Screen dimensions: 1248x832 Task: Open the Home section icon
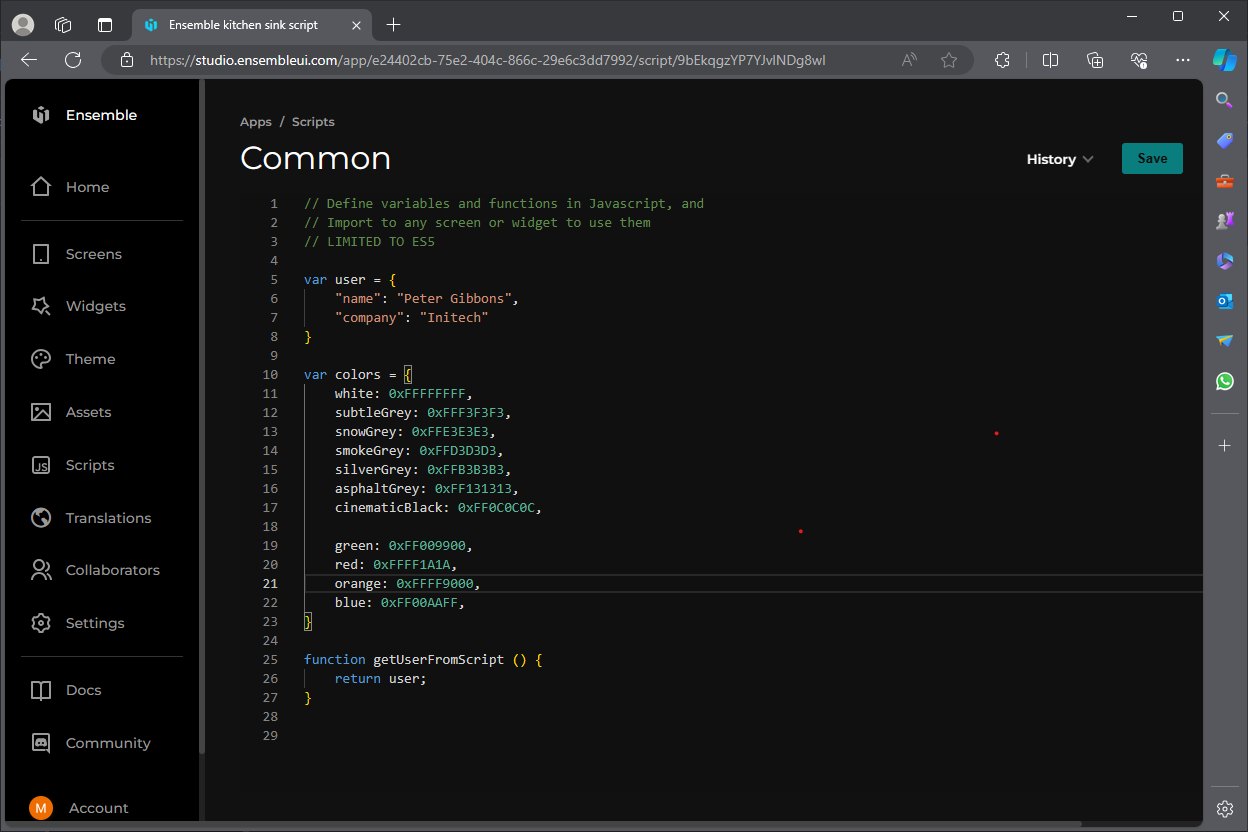click(x=41, y=187)
